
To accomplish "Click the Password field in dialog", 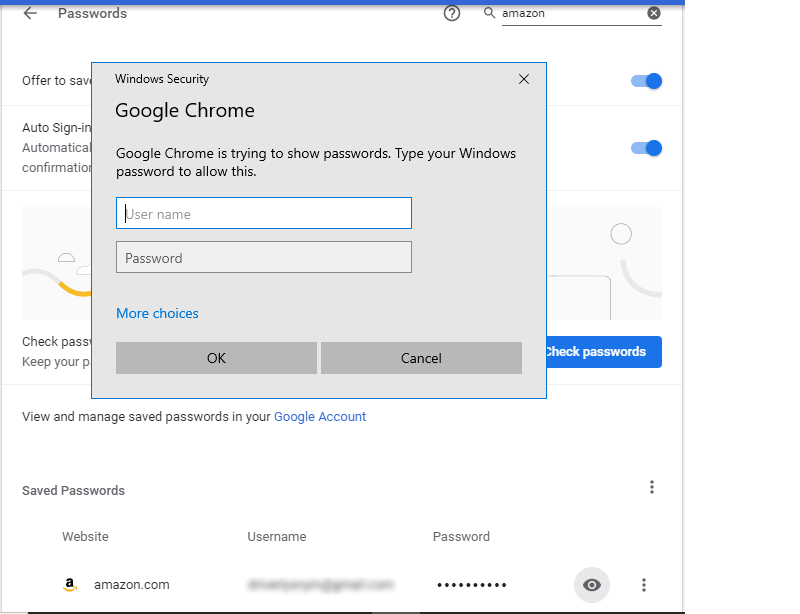I will pos(264,257).
